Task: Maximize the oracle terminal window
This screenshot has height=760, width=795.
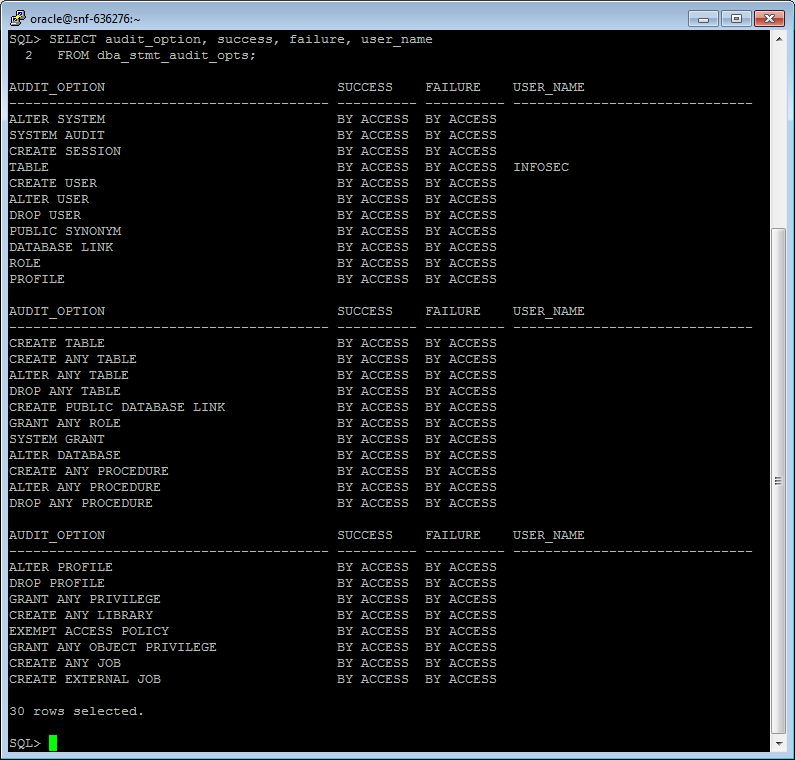Action: pos(736,19)
